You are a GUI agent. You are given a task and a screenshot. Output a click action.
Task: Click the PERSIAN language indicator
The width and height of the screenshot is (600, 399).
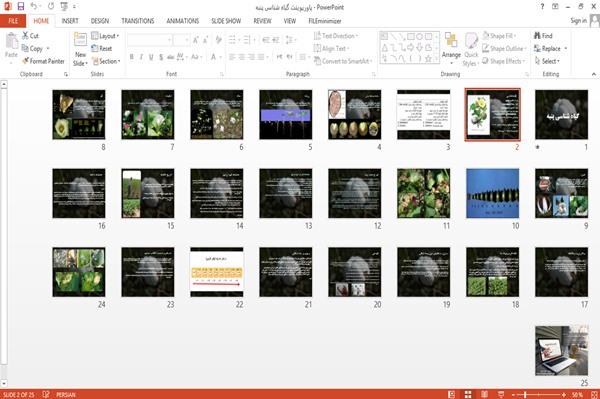pyautogui.click(x=65, y=394)
